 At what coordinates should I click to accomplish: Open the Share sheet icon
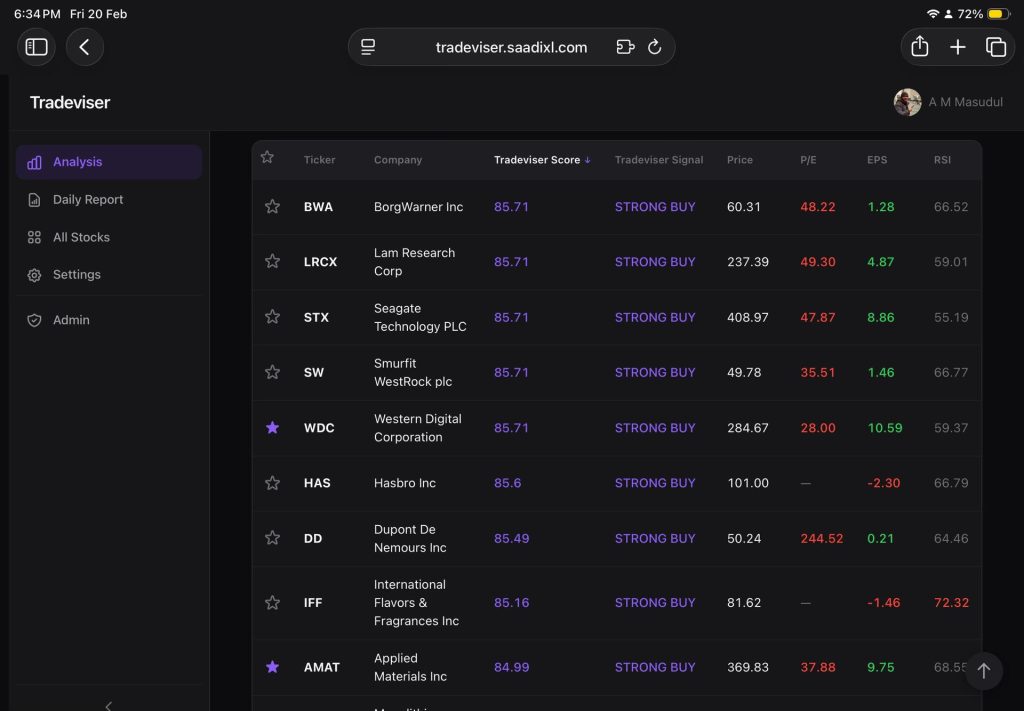(x=920, y=46)
